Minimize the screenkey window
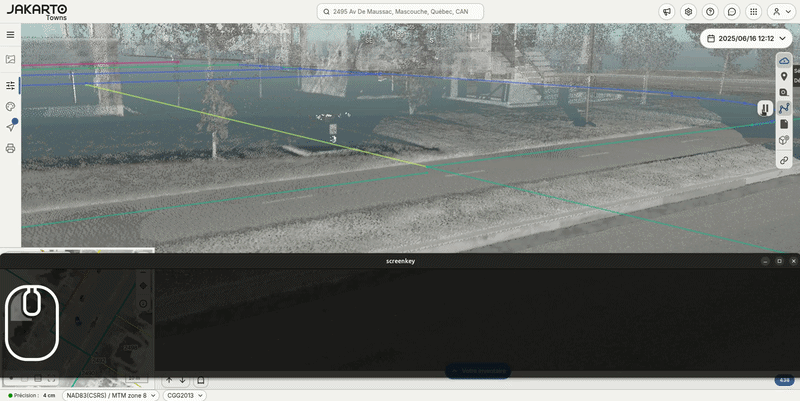This screenshot has height=401, width=800. tap(765, 261)
